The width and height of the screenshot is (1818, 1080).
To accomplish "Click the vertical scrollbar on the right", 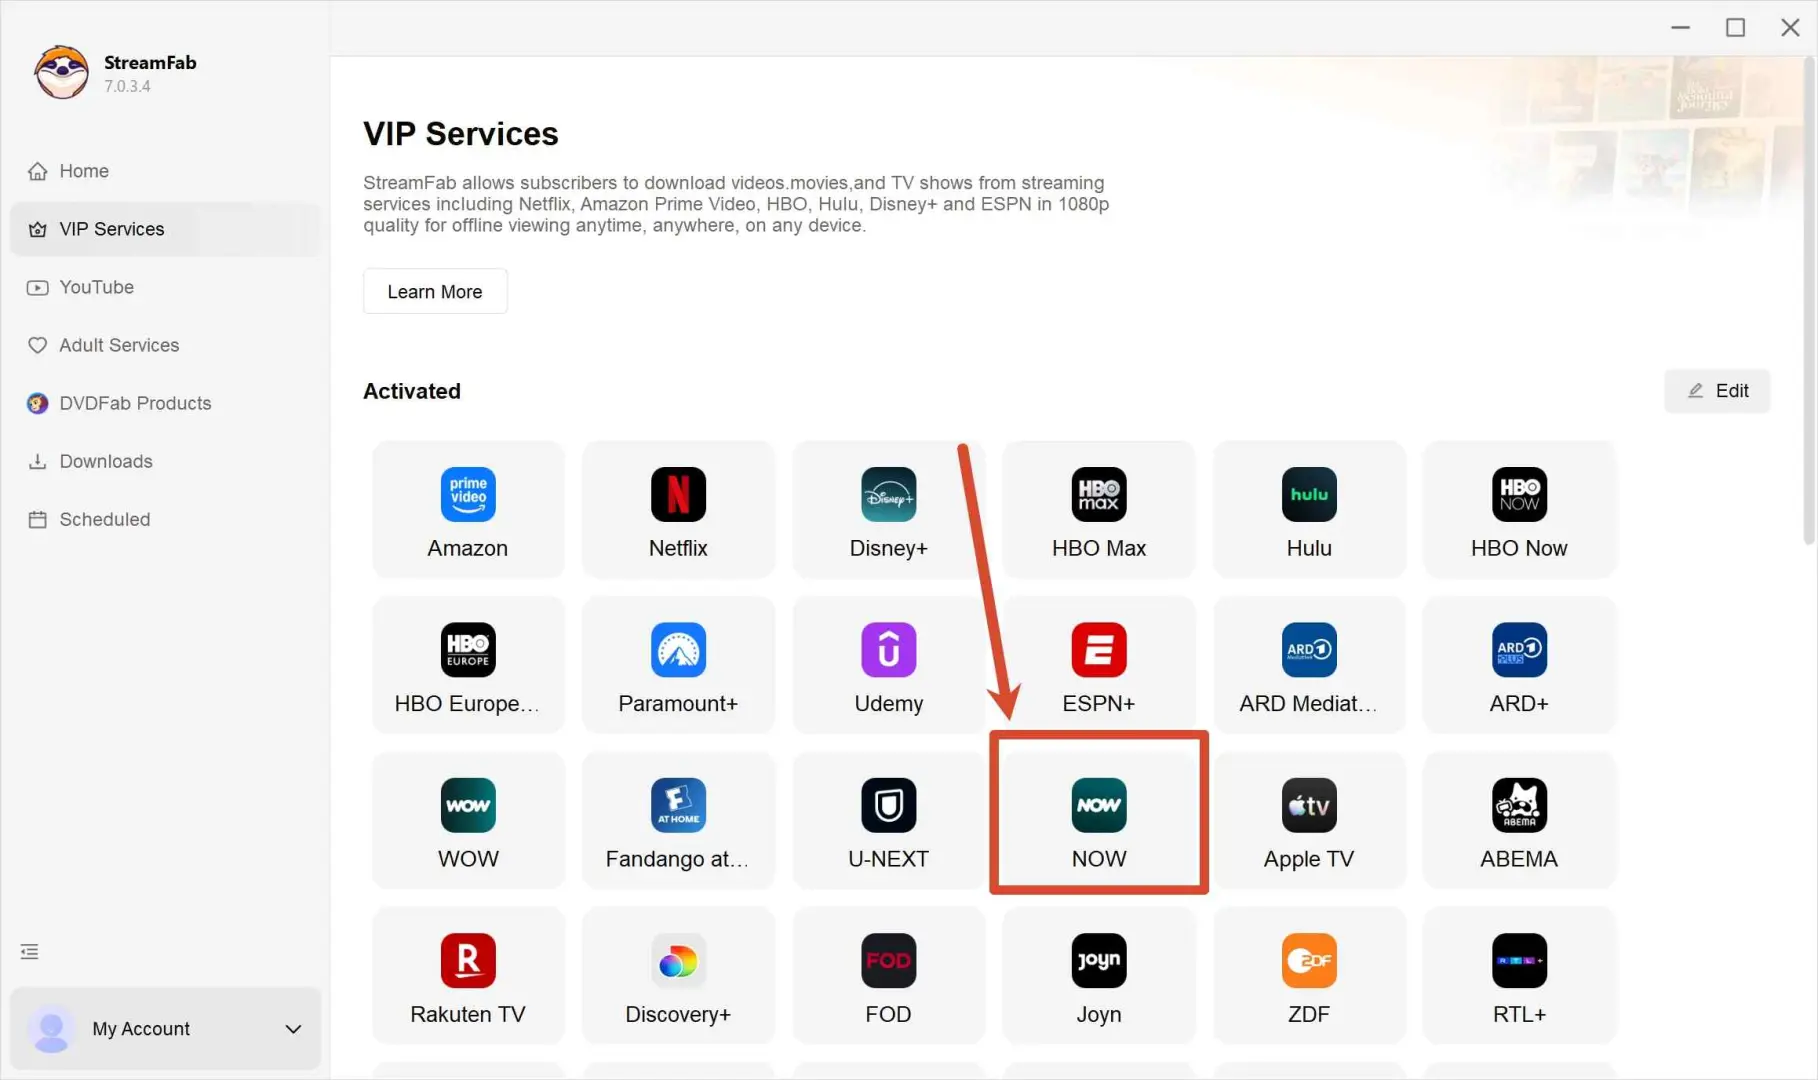I will click(1808, 300).
